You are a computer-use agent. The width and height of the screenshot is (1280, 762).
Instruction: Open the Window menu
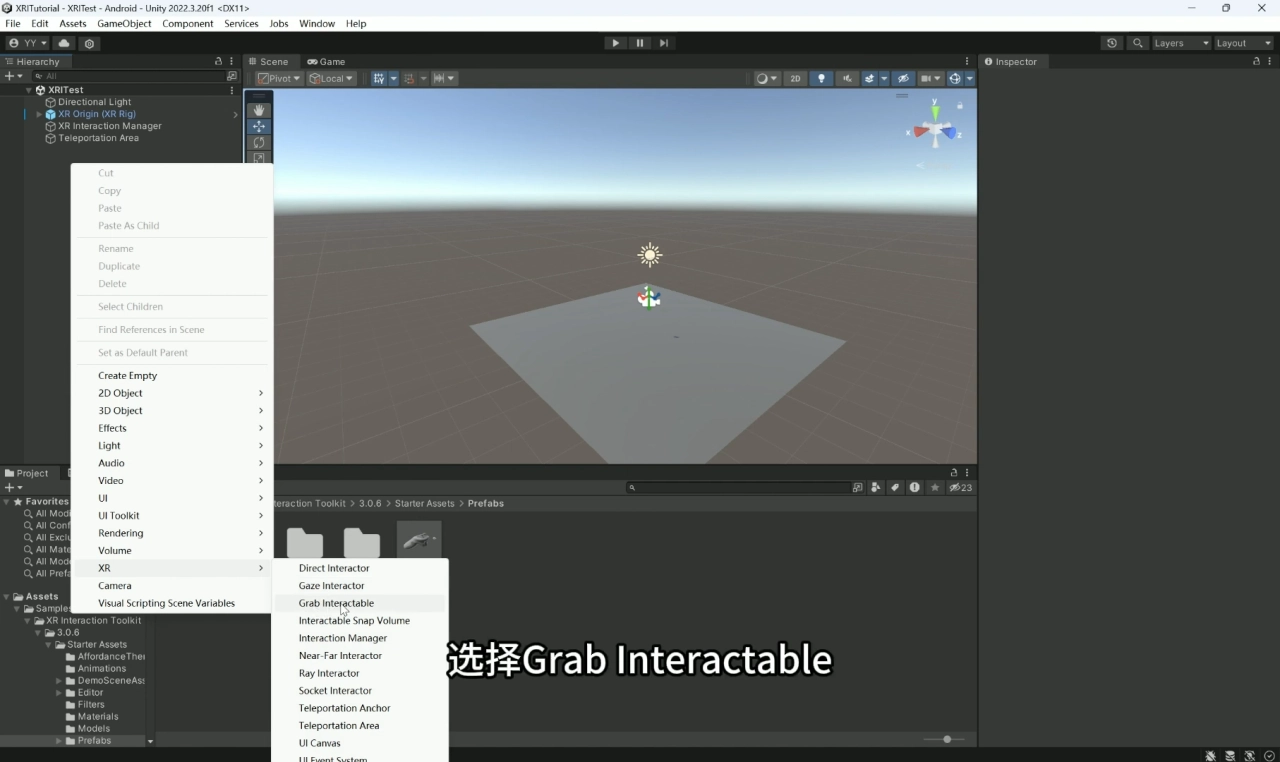pos(317,23)
